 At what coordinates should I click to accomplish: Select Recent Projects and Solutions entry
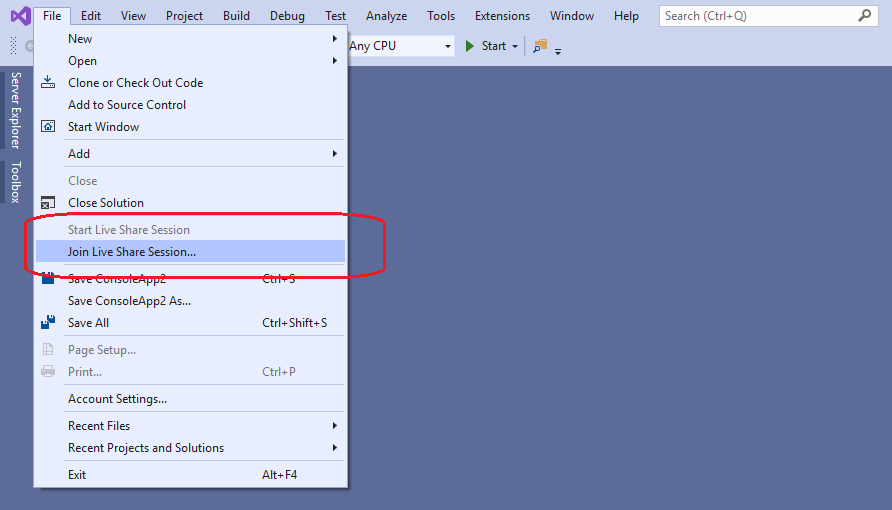[191, 447]
